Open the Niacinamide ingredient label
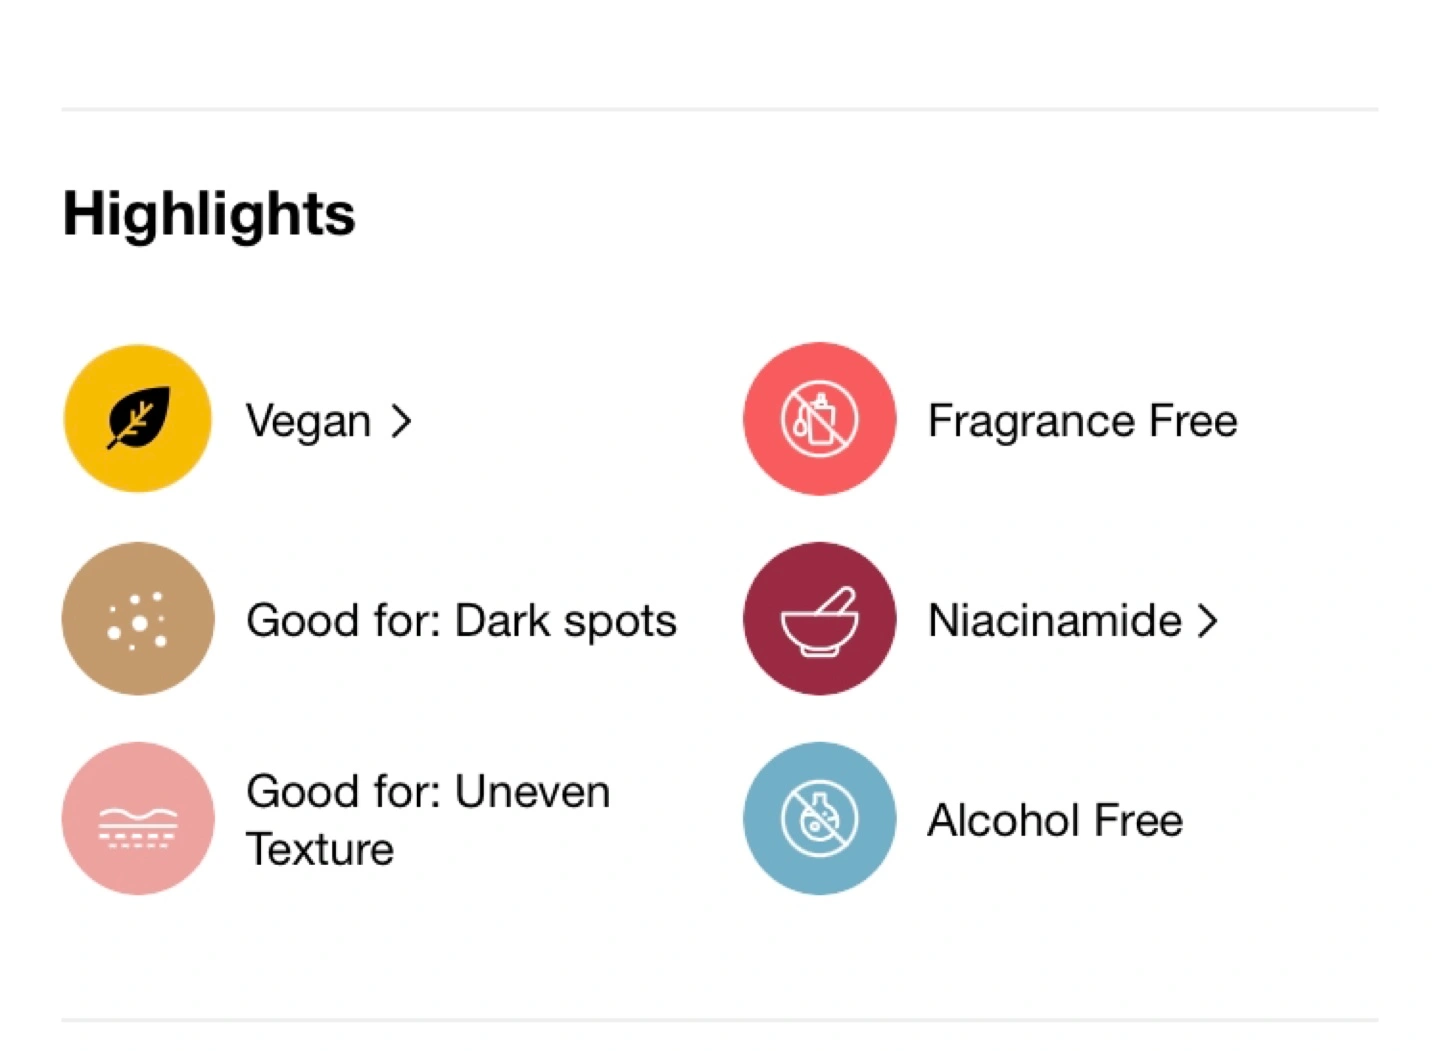1440x1051 pixels. pyautogui.click(x=1054, y=621)
